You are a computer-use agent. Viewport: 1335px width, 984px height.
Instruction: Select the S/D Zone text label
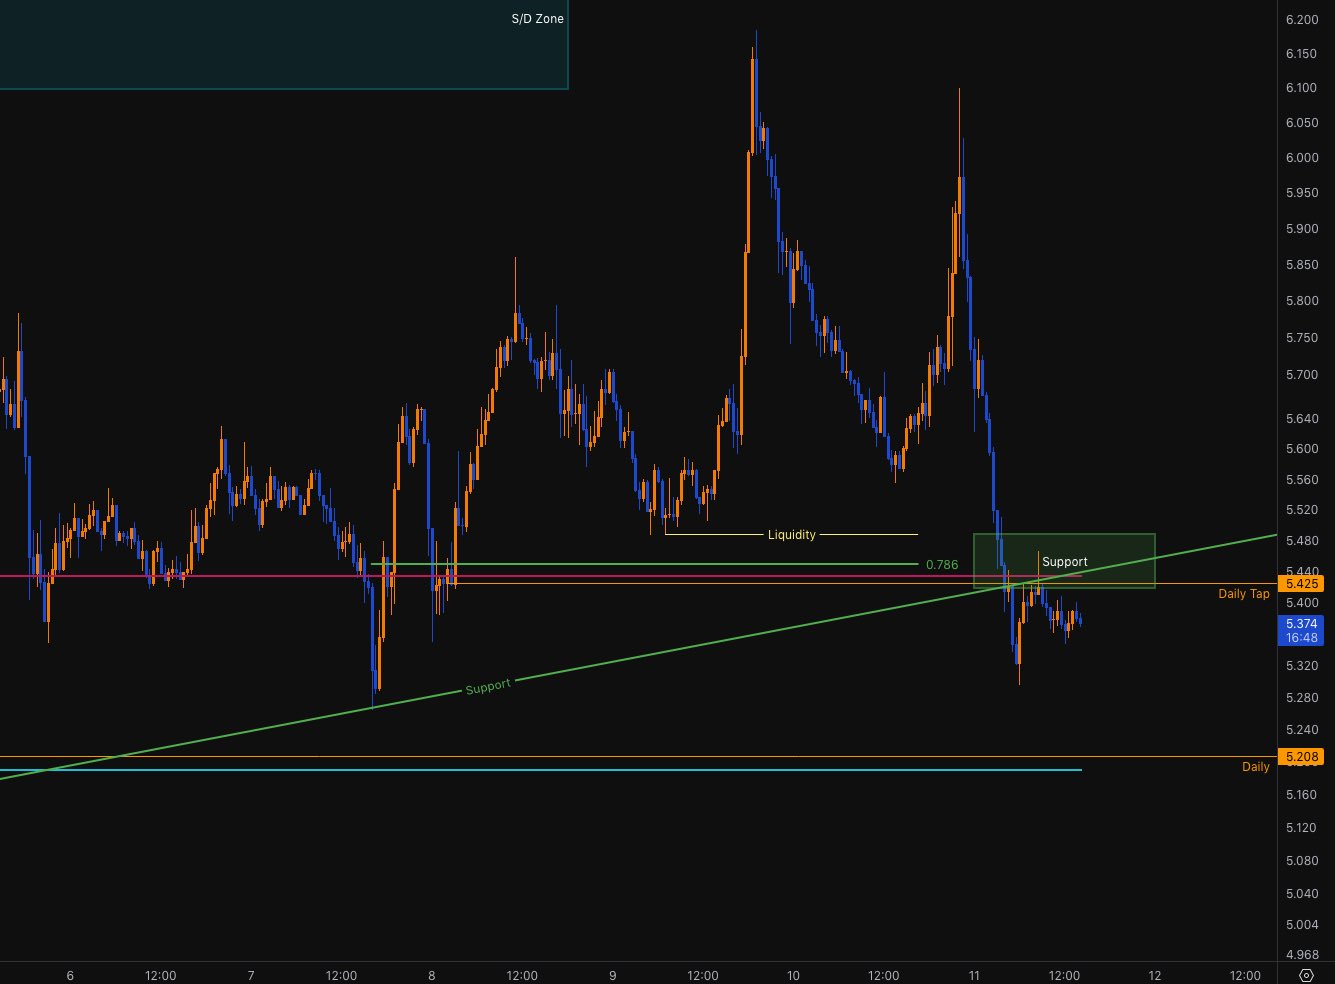click(537, 19)
